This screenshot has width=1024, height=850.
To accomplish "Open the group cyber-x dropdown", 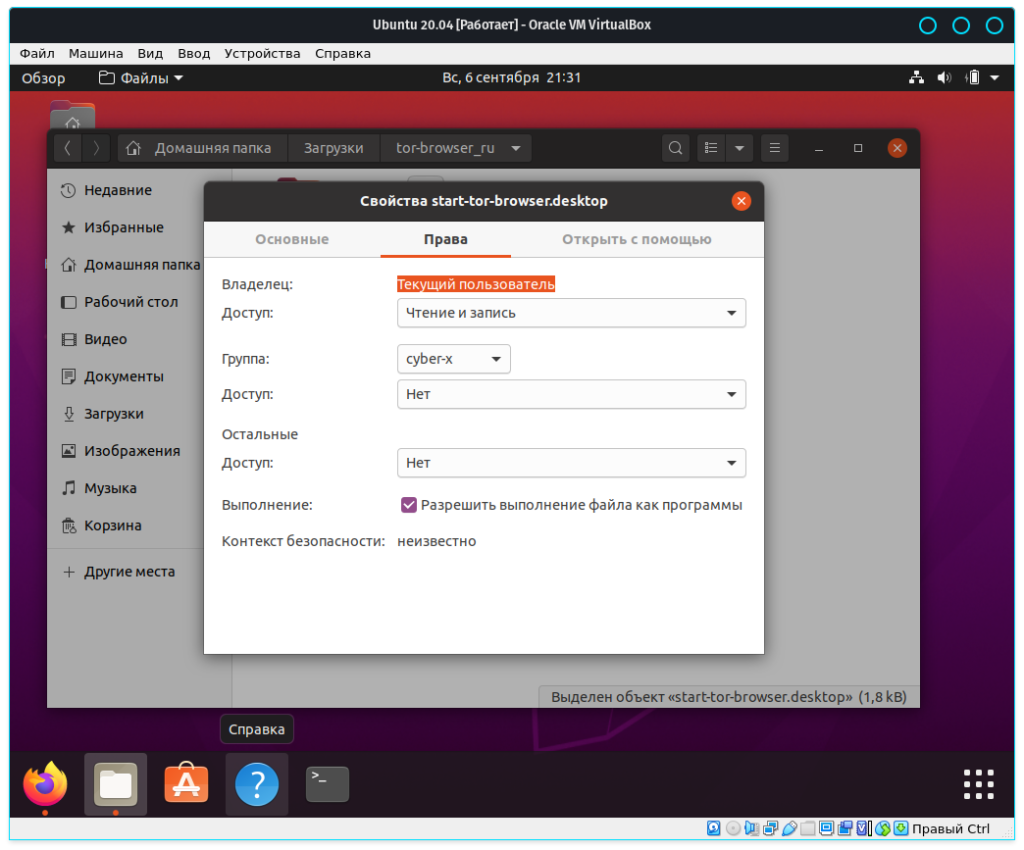I will 453,359.
